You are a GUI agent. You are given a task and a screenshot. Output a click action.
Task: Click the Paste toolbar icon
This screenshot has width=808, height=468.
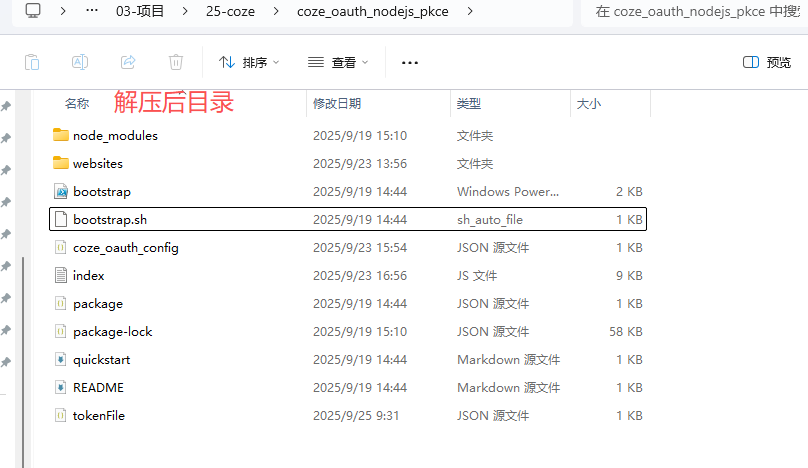(32, 62)
